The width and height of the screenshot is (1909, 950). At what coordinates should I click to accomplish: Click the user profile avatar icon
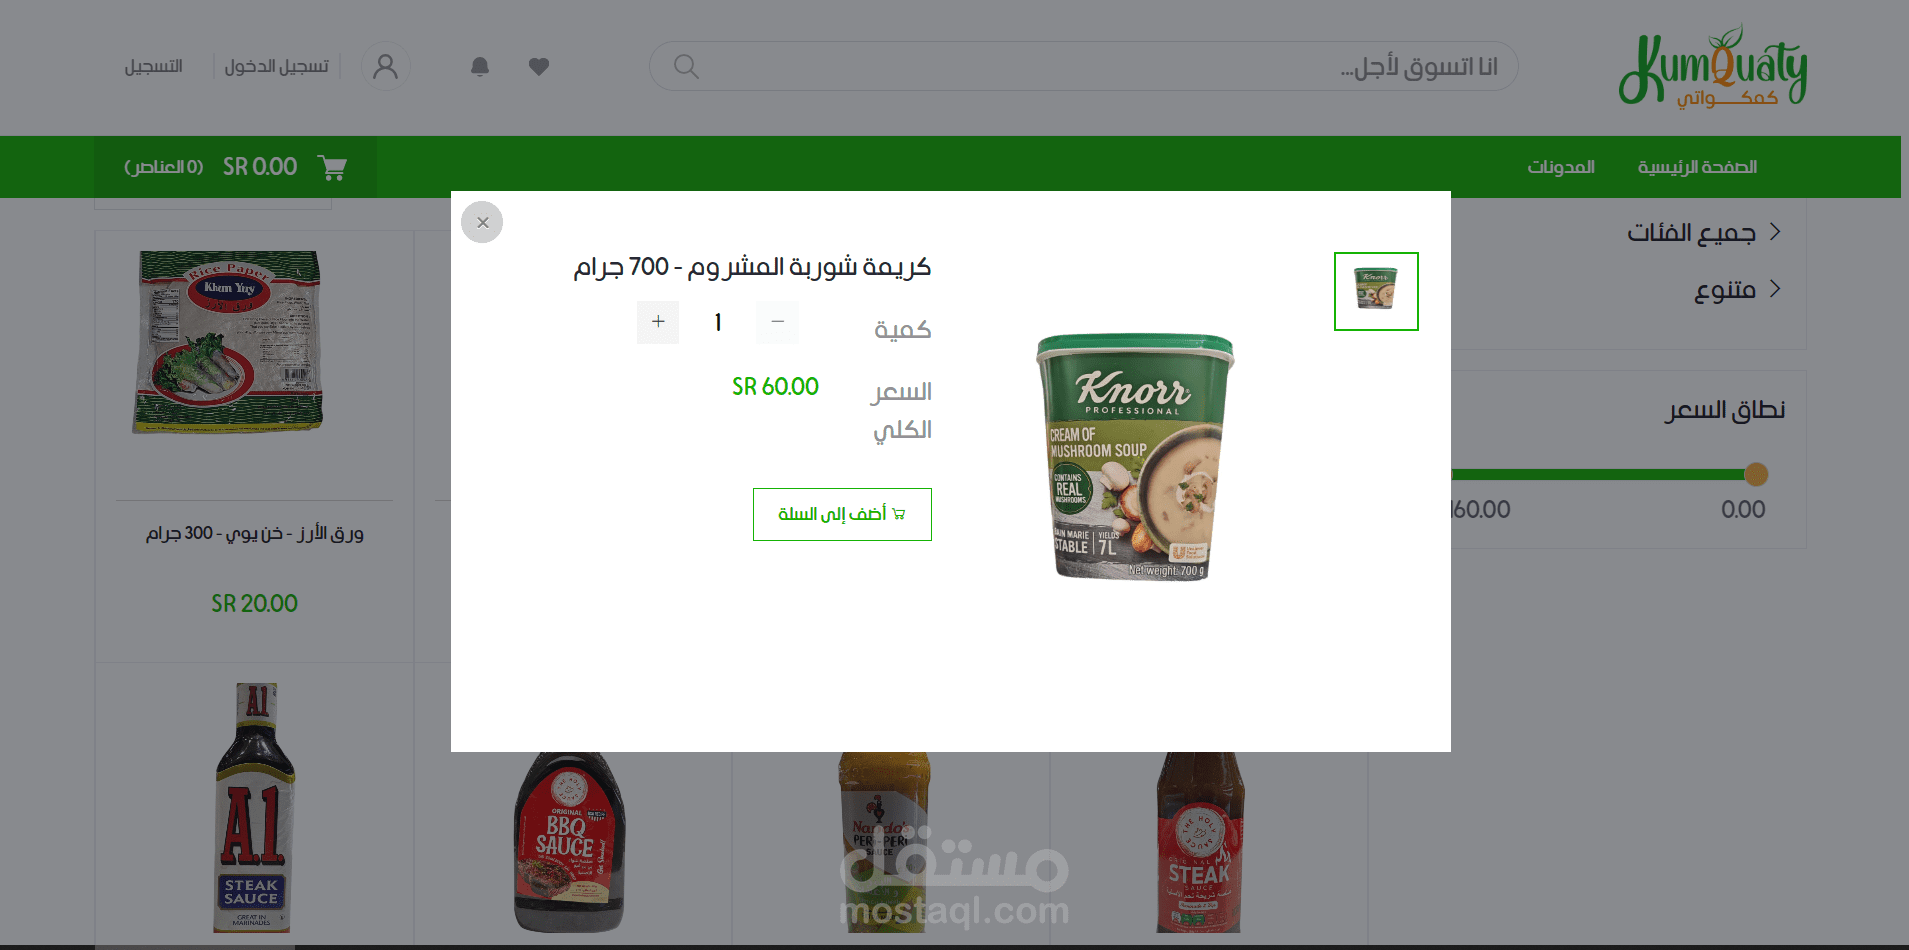385,66
